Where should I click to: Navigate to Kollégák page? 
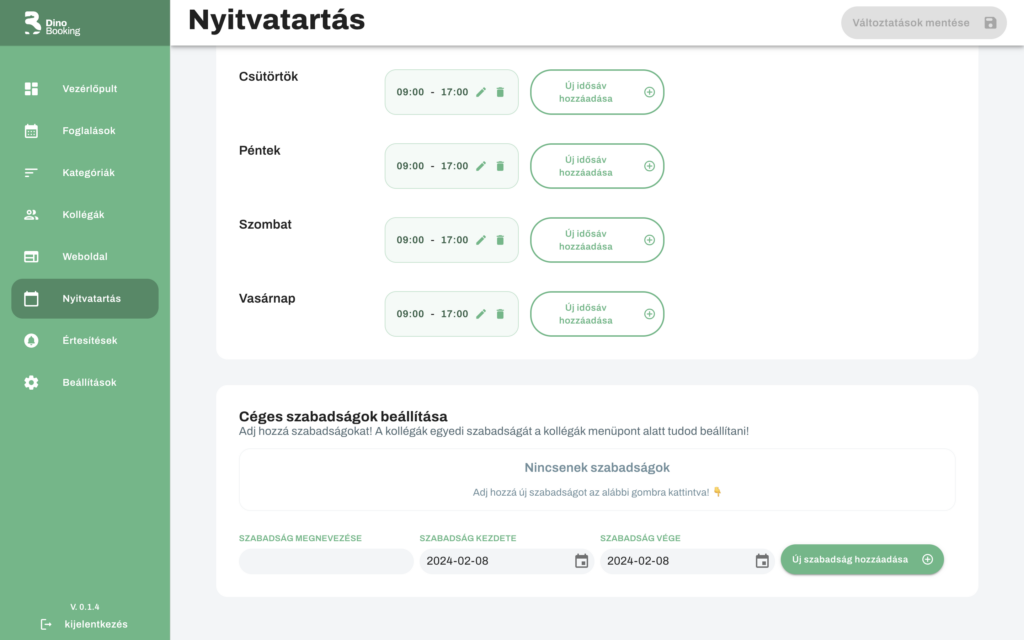[84, 215]
